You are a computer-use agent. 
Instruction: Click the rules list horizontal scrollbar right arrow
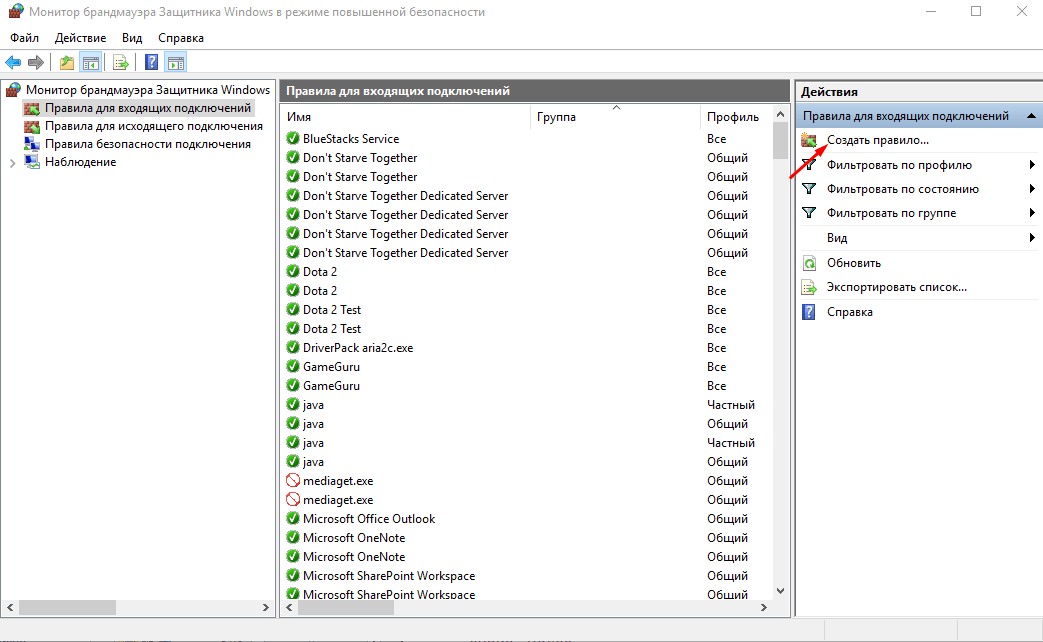pyautogui.click(x=764, y=607)
